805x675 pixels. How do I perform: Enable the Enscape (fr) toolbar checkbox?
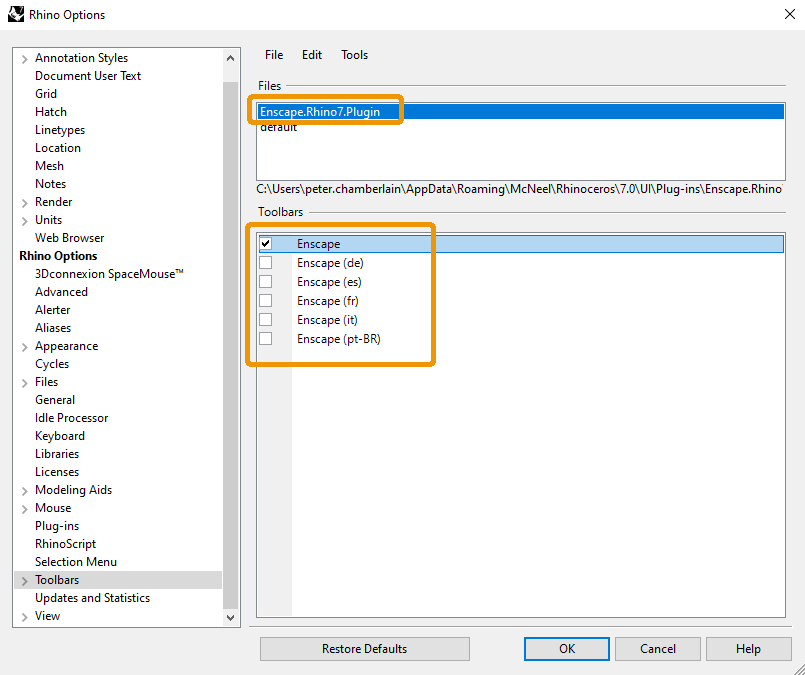266,301
